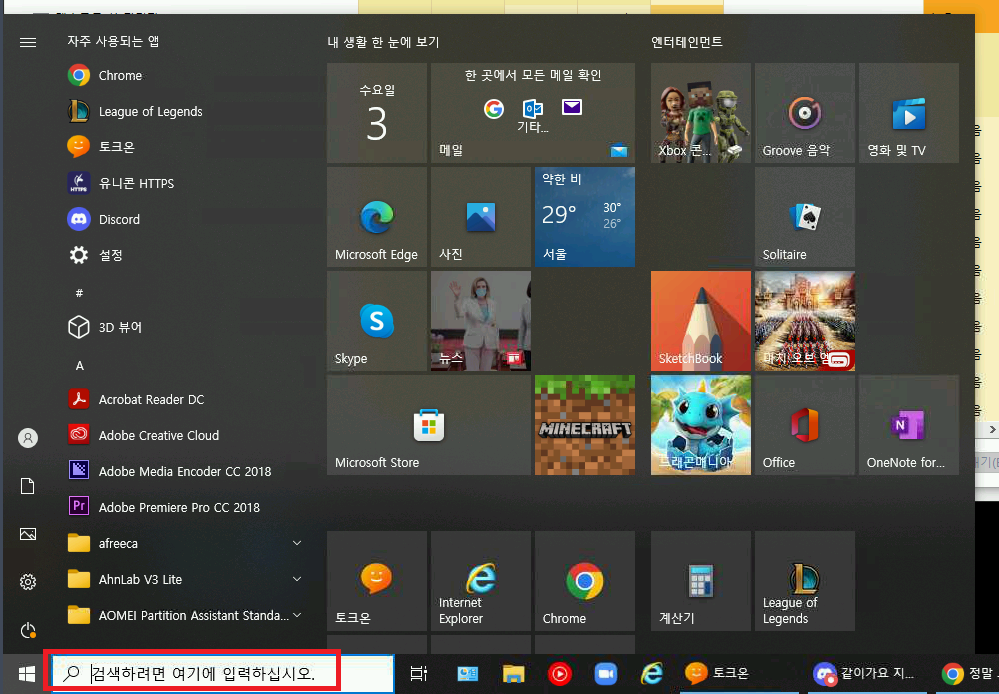Open the OneNote for... tile

coord(909,425)
